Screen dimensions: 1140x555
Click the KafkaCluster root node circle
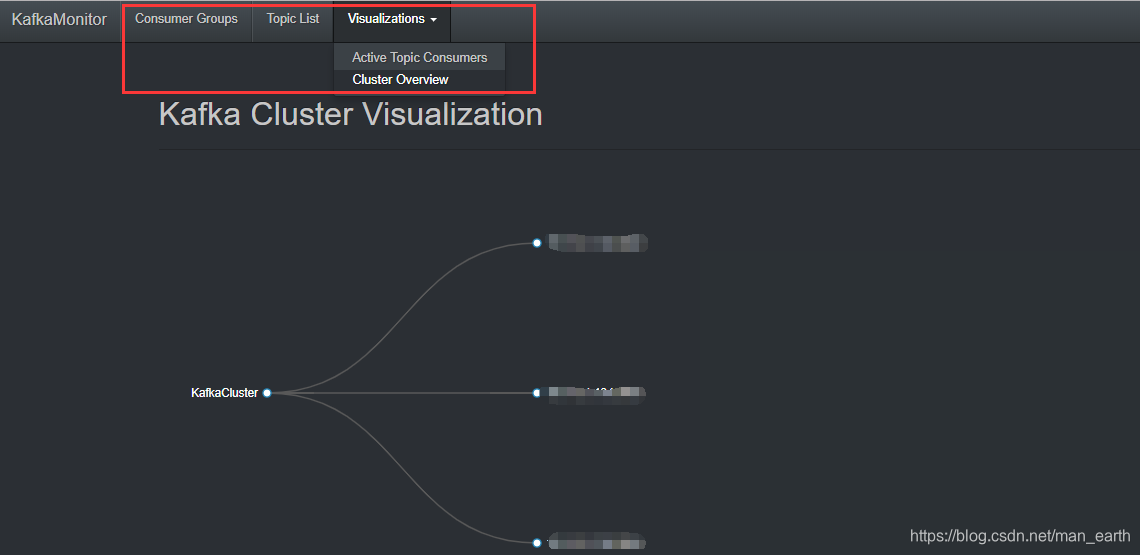[x=267, y=393]
